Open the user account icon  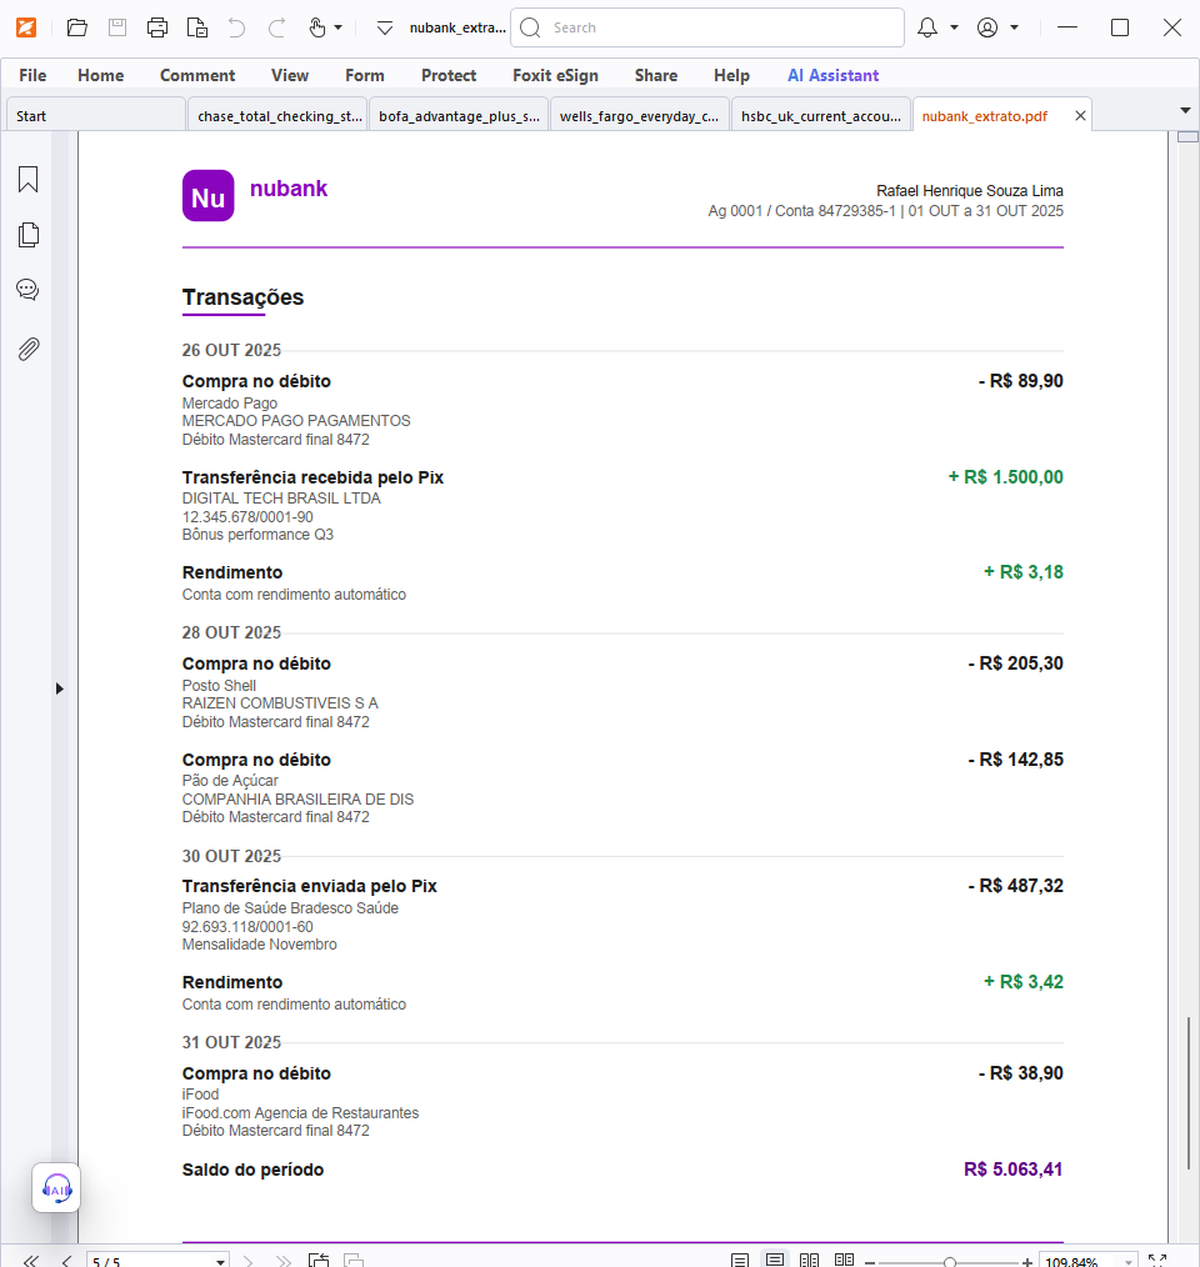tap(988, 28)
